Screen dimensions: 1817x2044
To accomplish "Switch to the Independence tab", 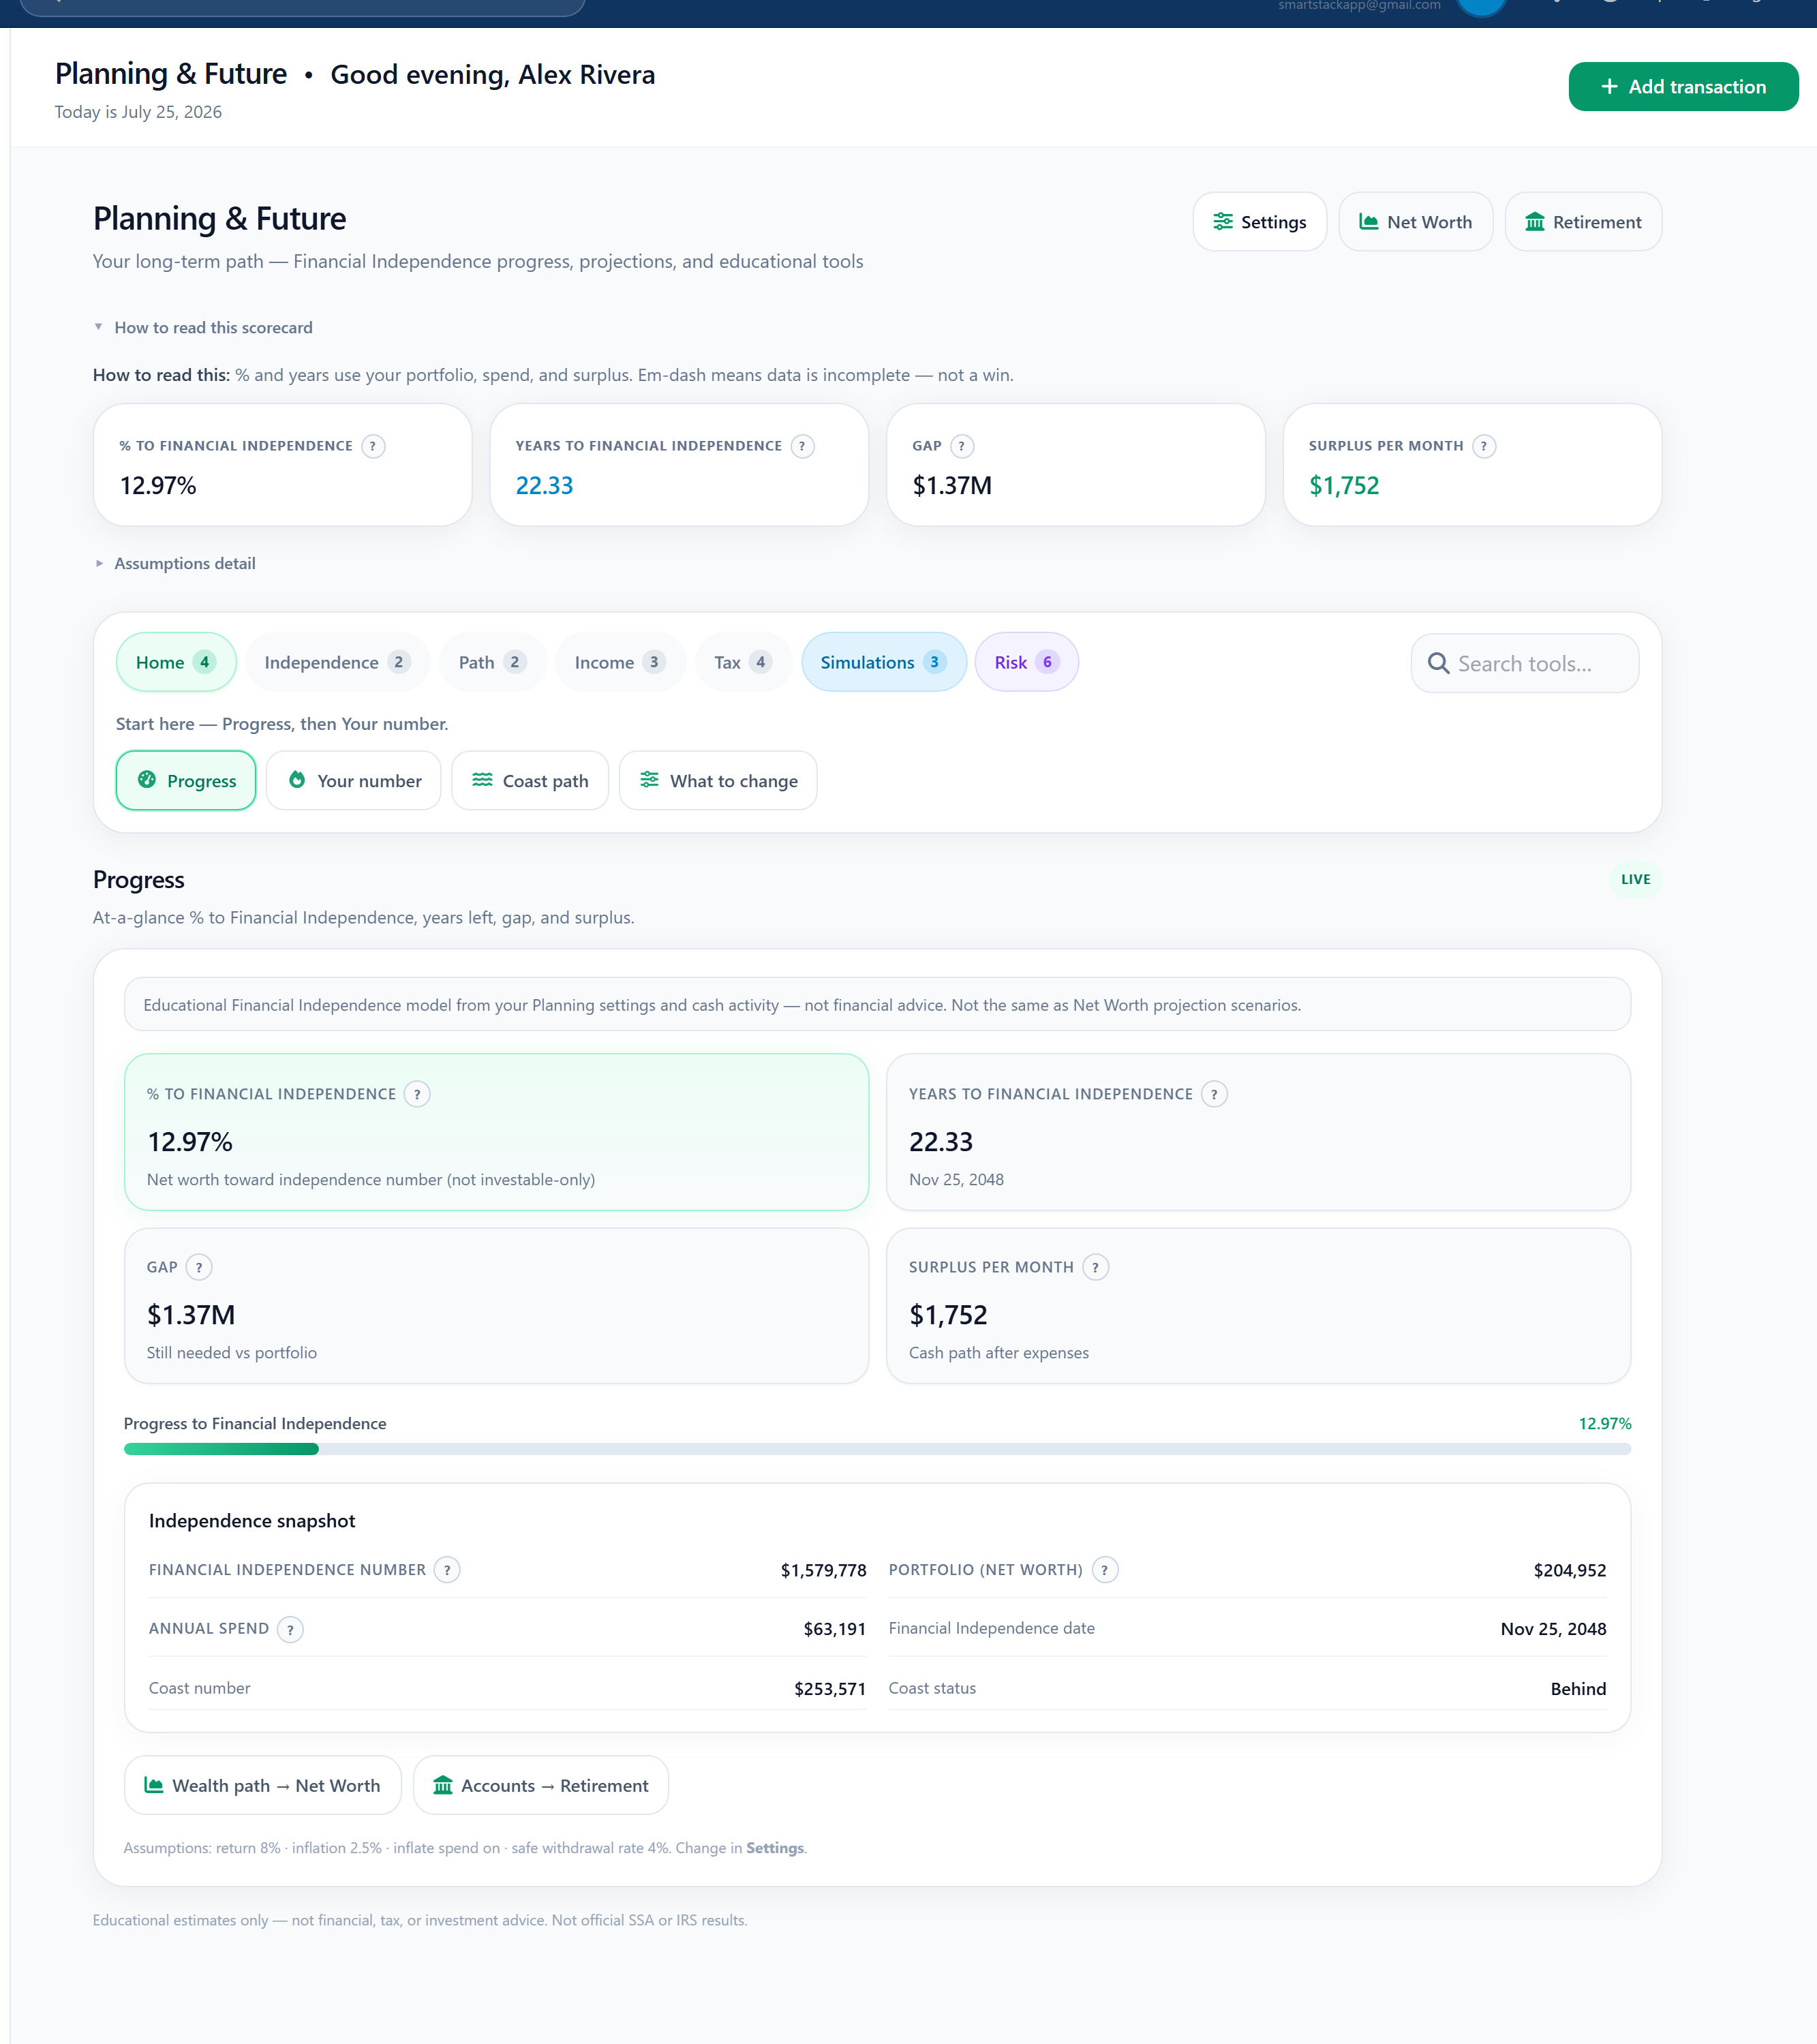I will point(337,662).
